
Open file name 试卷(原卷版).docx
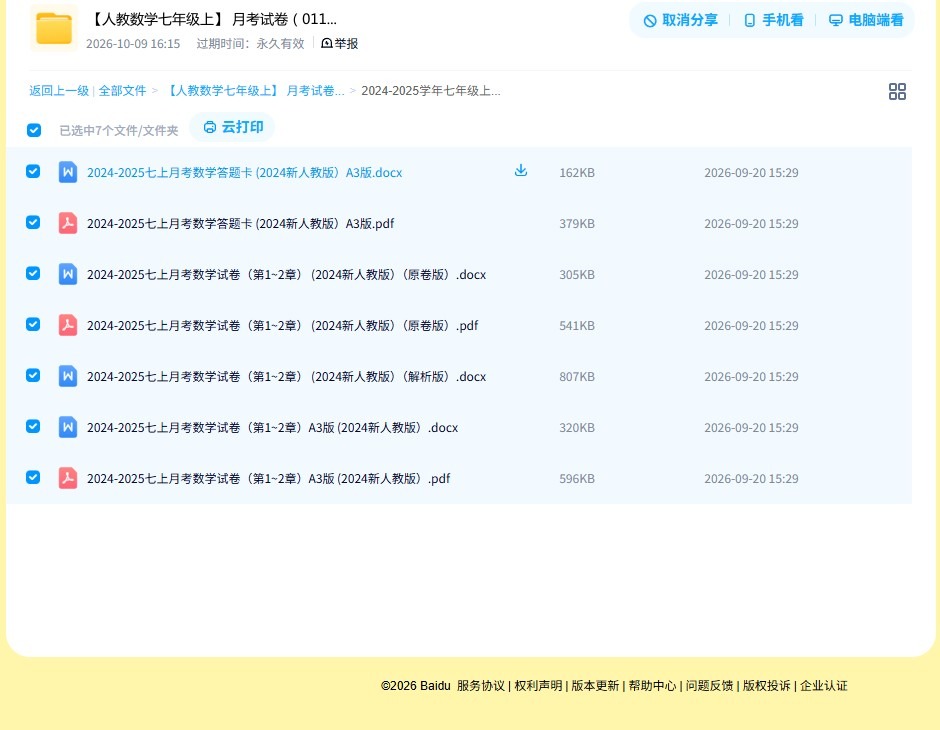[287, 274]
